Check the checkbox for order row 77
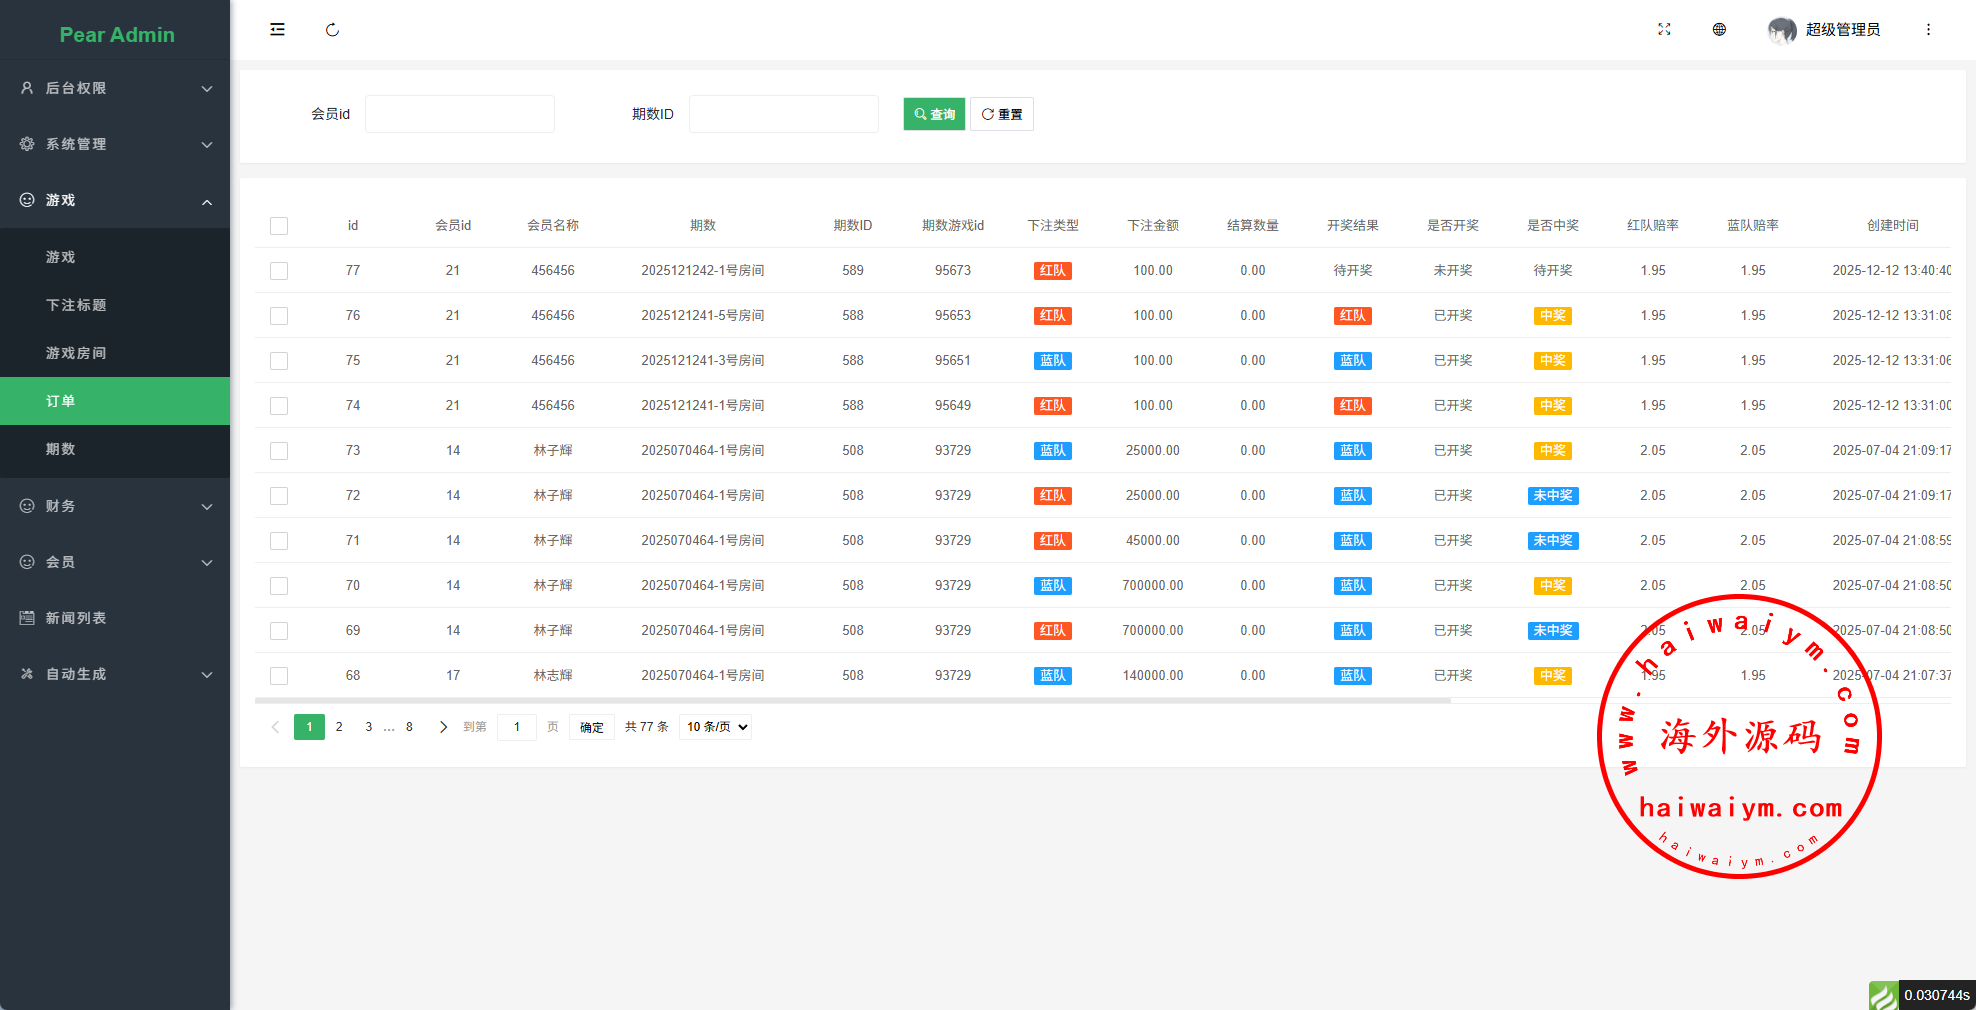The height and width of the screenshot is (1010, 1976). 279,271
